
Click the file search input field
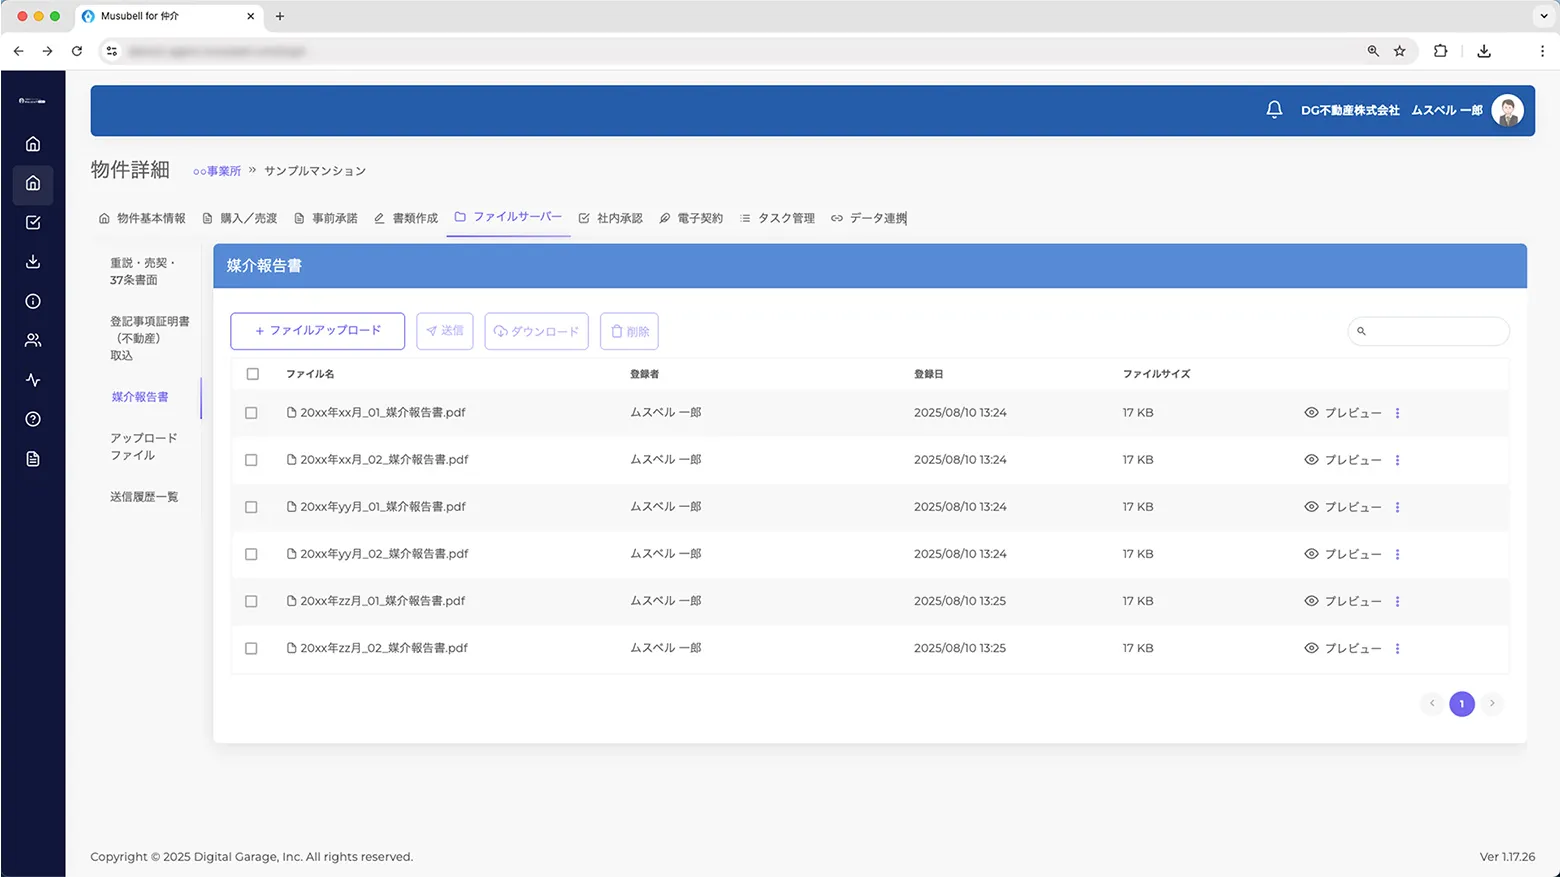pyautogui.click(x=1435, y=331)
